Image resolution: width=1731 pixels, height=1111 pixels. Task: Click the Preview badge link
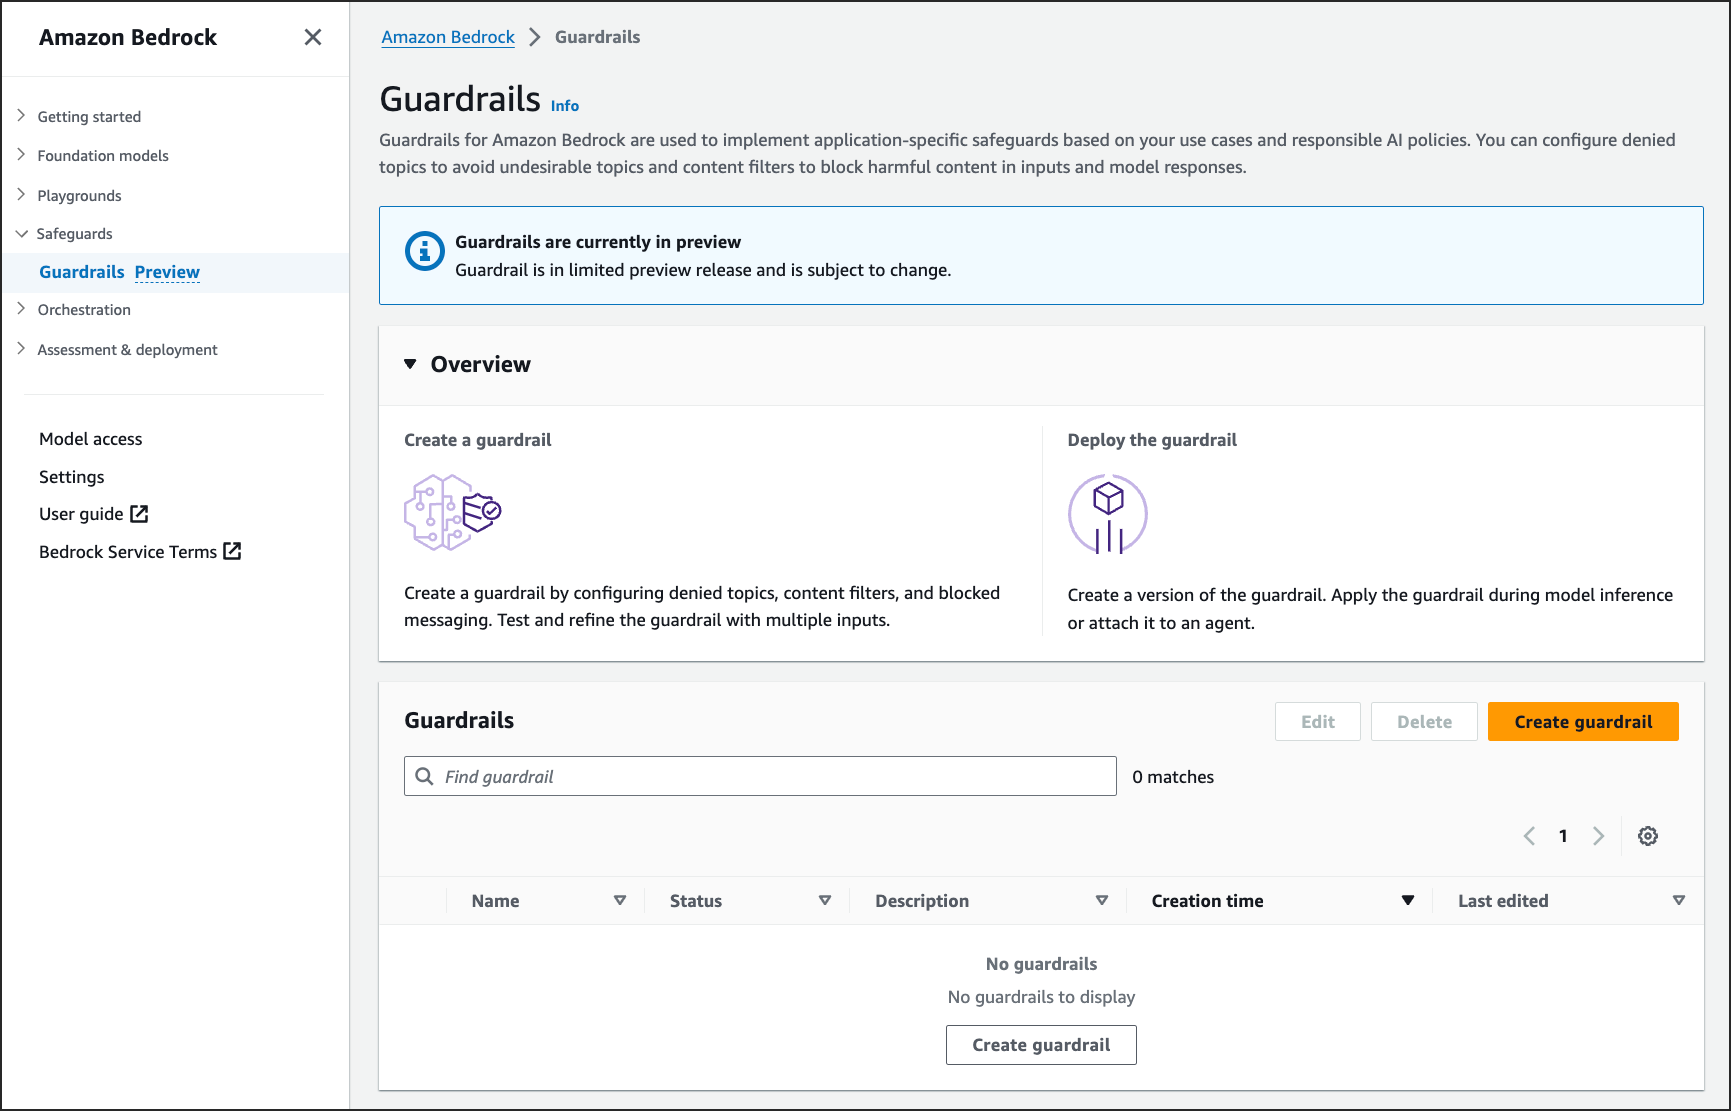pyautogui.click(x=167, y=272)
